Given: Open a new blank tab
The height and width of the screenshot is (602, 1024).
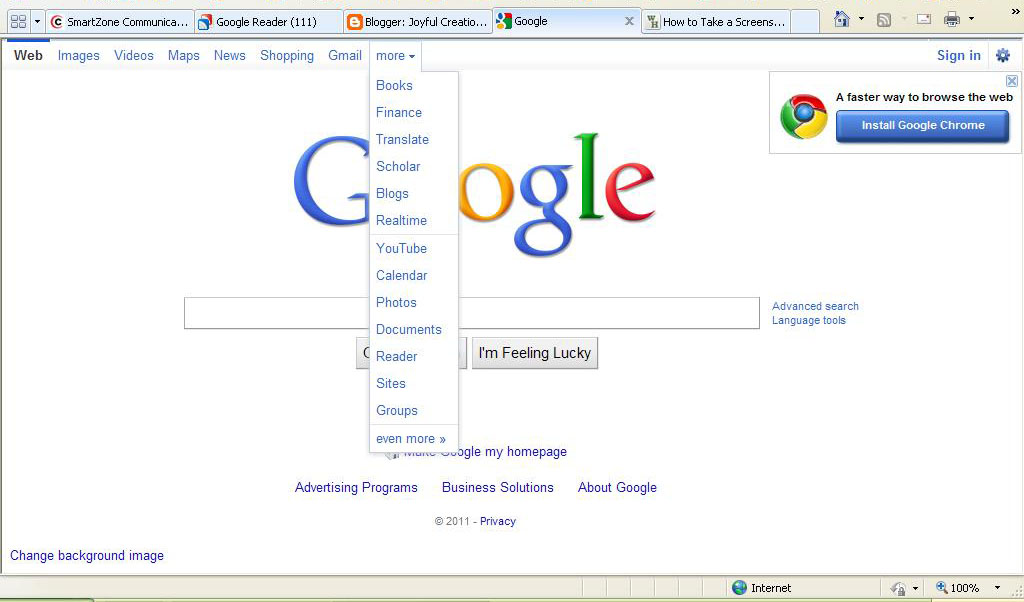Looking at the screenshot, I should coord(805,22).
